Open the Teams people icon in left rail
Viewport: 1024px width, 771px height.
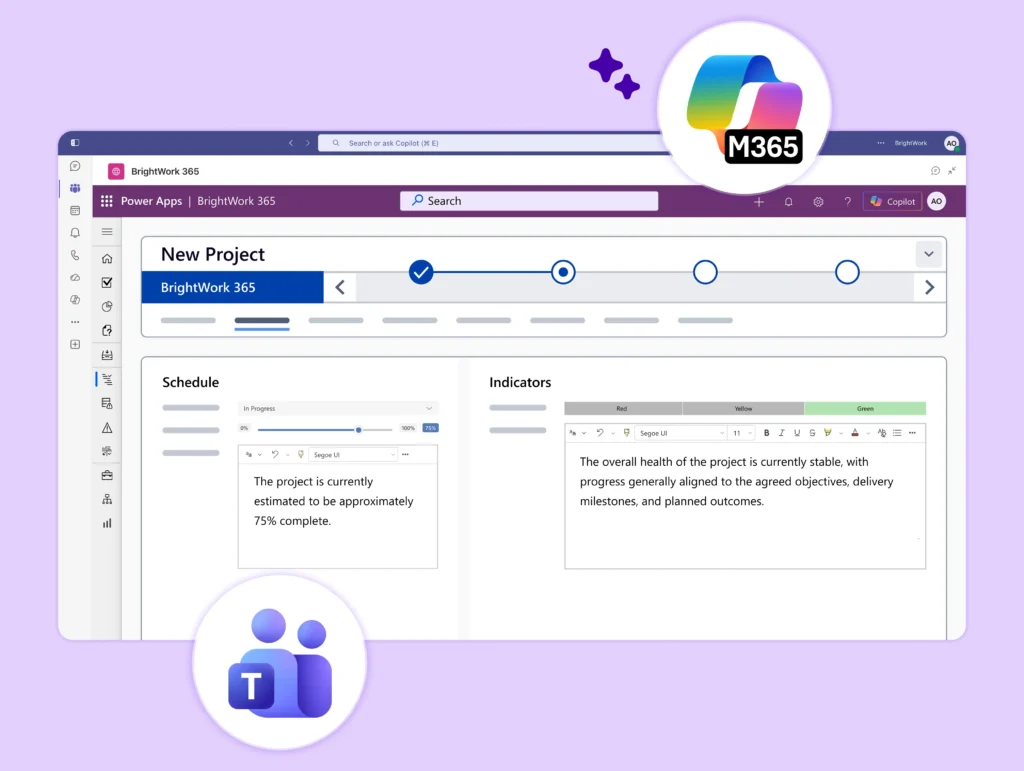coord(75,189)
